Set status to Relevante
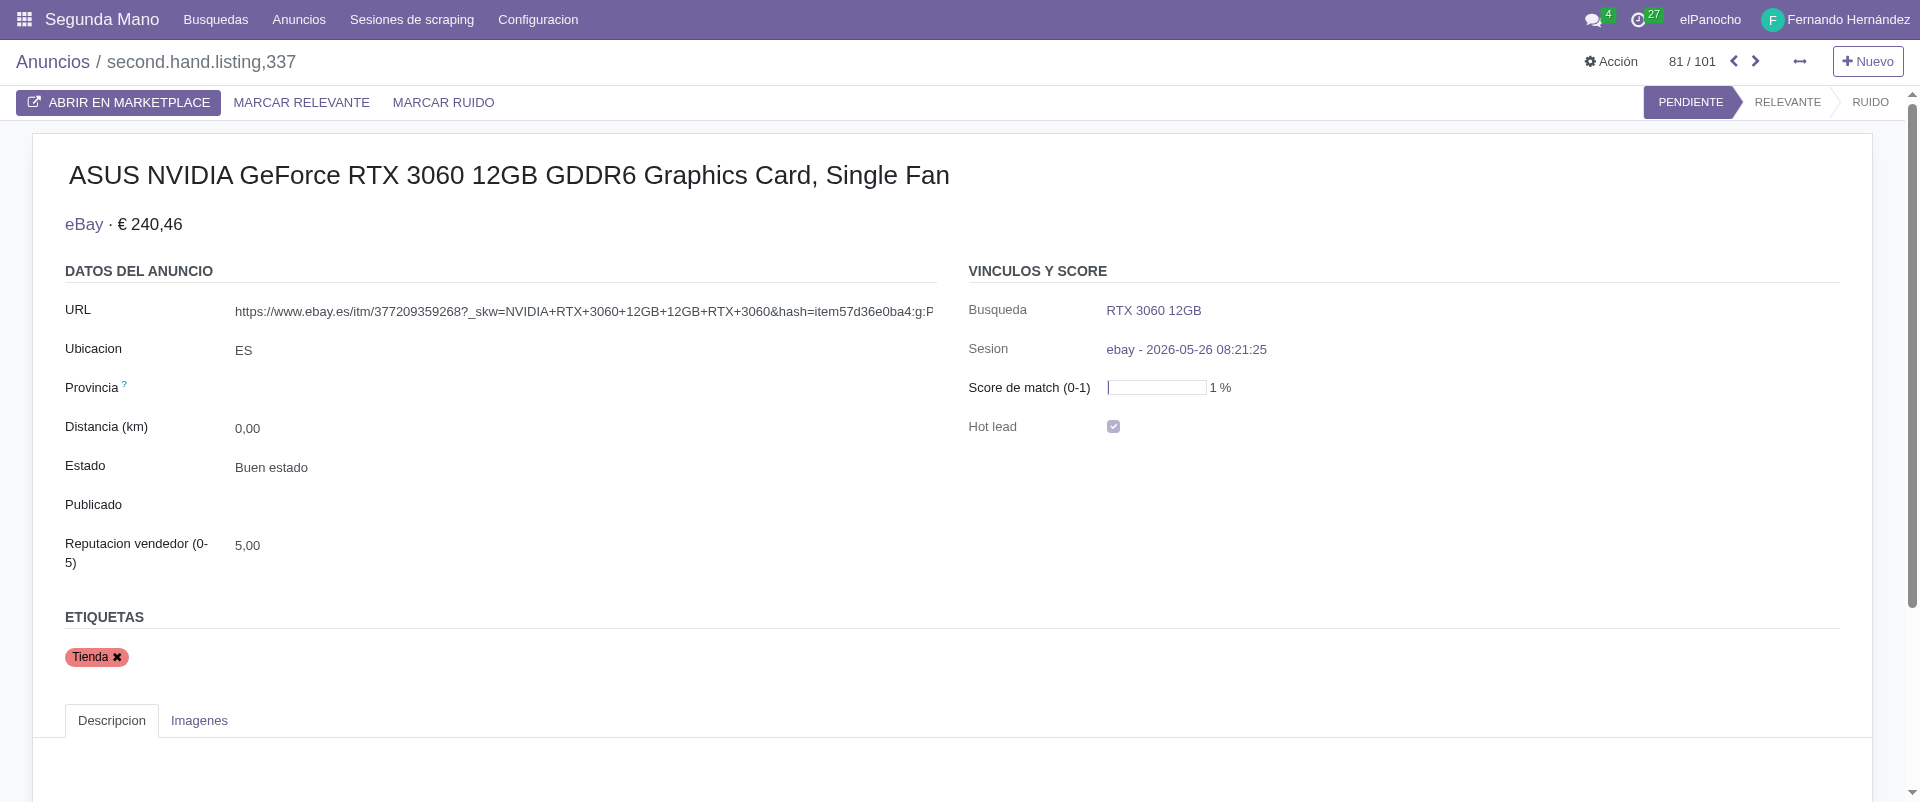 click(x=1787, y=102)
